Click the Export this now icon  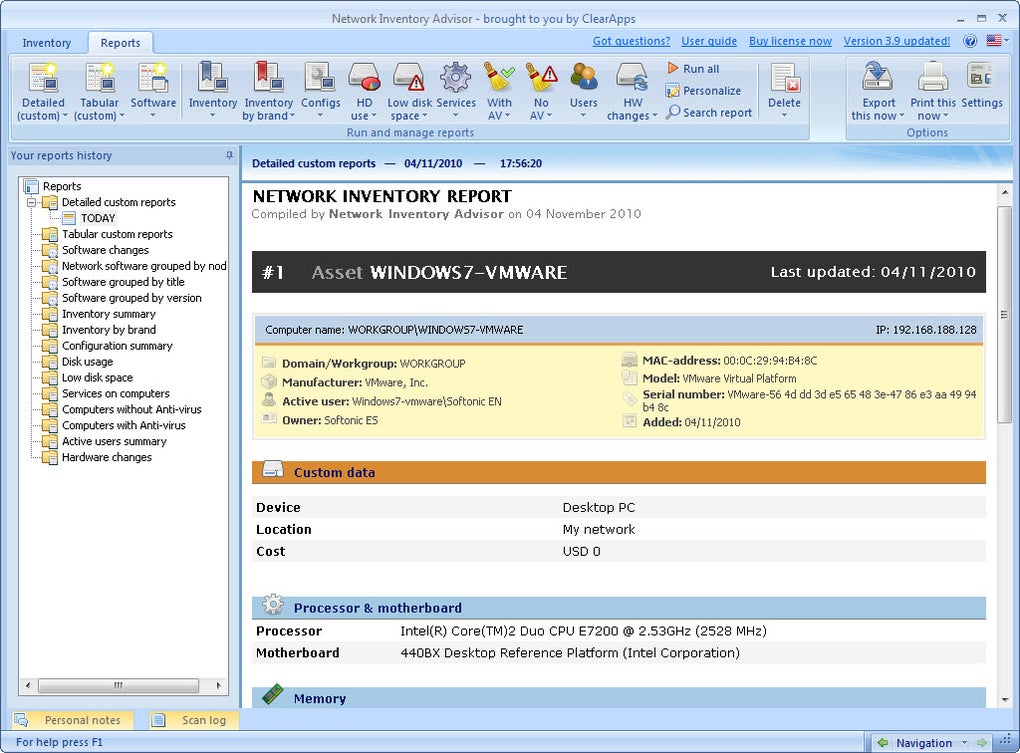coord(878,77)
